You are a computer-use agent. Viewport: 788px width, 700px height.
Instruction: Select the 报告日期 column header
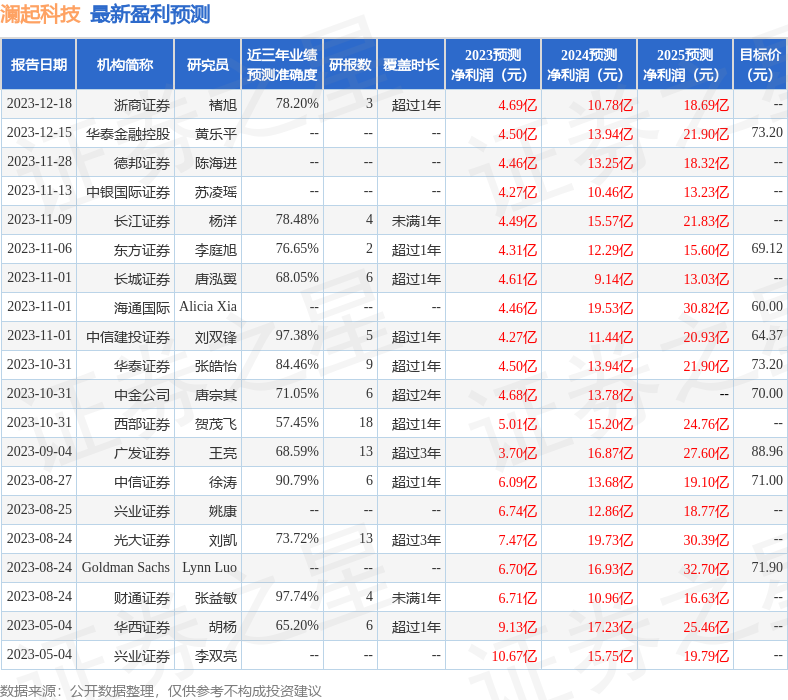tap(39, 64)
